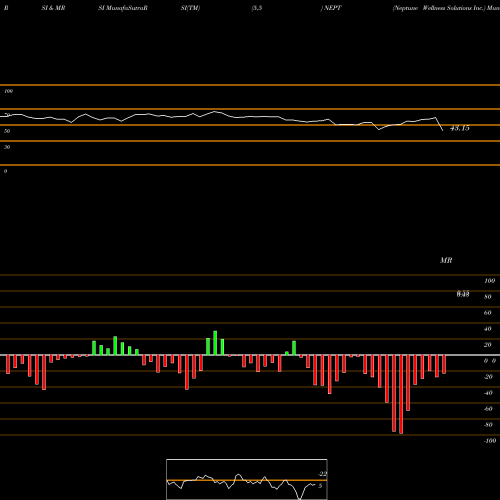Click the 'MR' label above histogram
Screen dimensions: 500x500
(446, 260)
